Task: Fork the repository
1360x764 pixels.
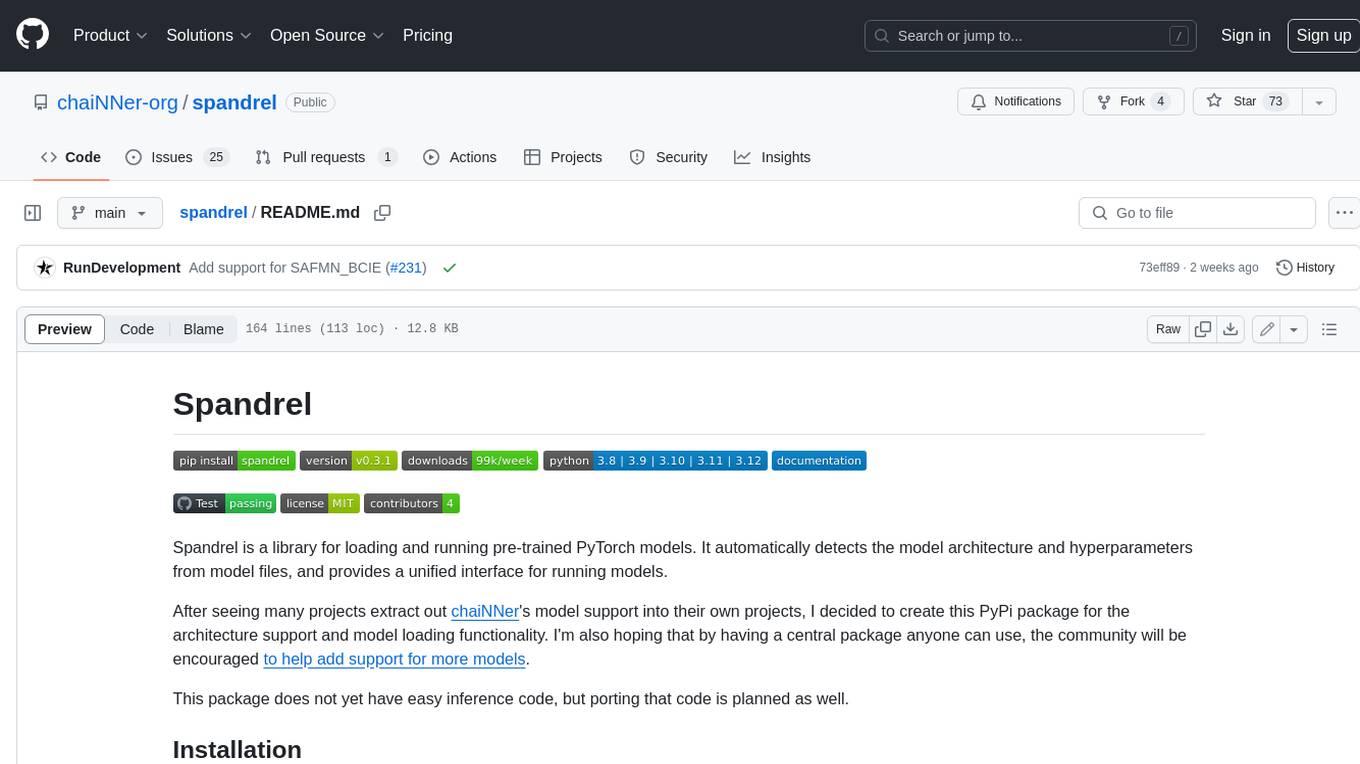Action: coord(1133,102)
